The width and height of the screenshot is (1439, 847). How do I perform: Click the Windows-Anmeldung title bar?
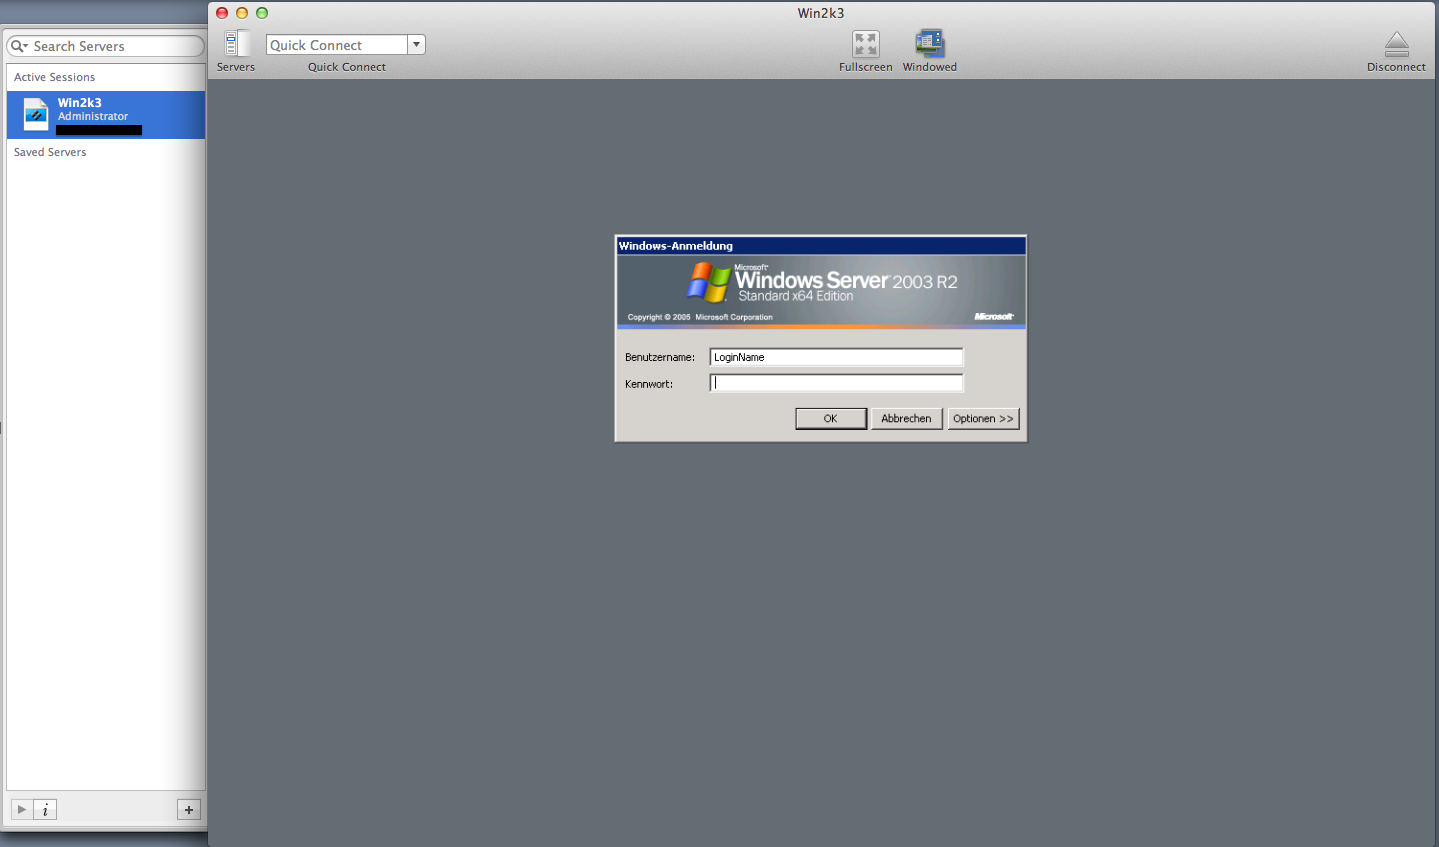pyautogui.click(x=821, y=246)
